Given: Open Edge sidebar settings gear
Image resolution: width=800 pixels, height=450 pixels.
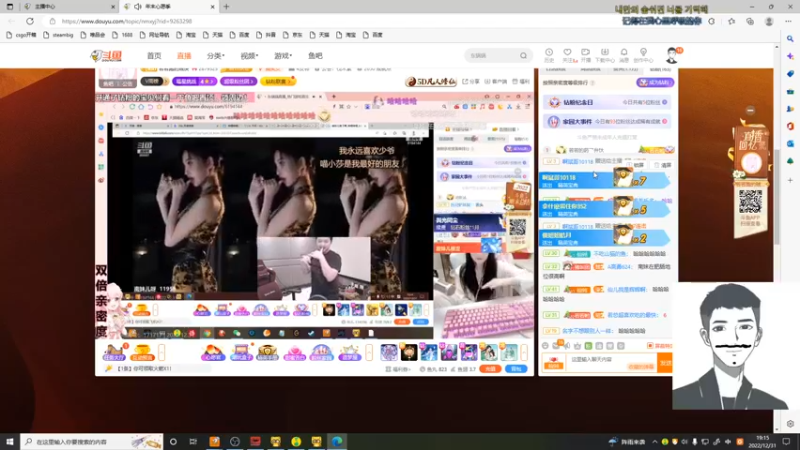Looking at the screenshot, I should 790,424.
